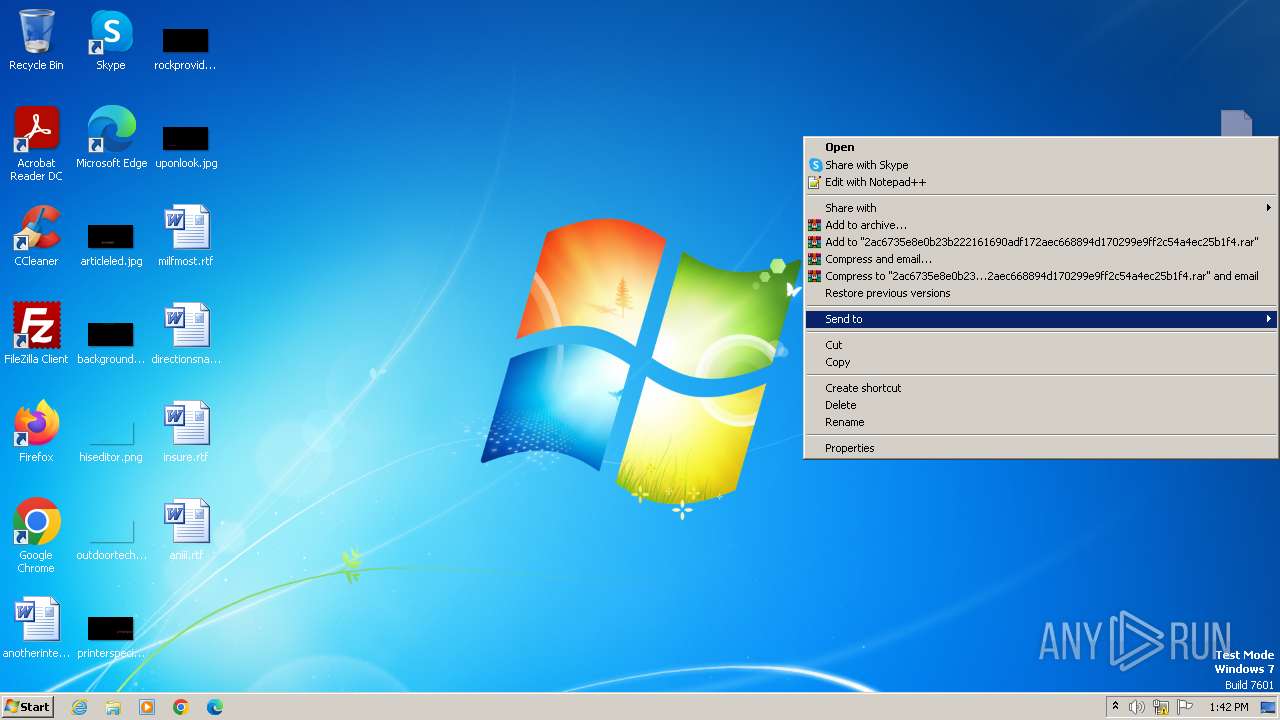This screenshot has height=720, width=1280.
Task: Select the outdoortech... file icon
Action: [x=111, y=538]
